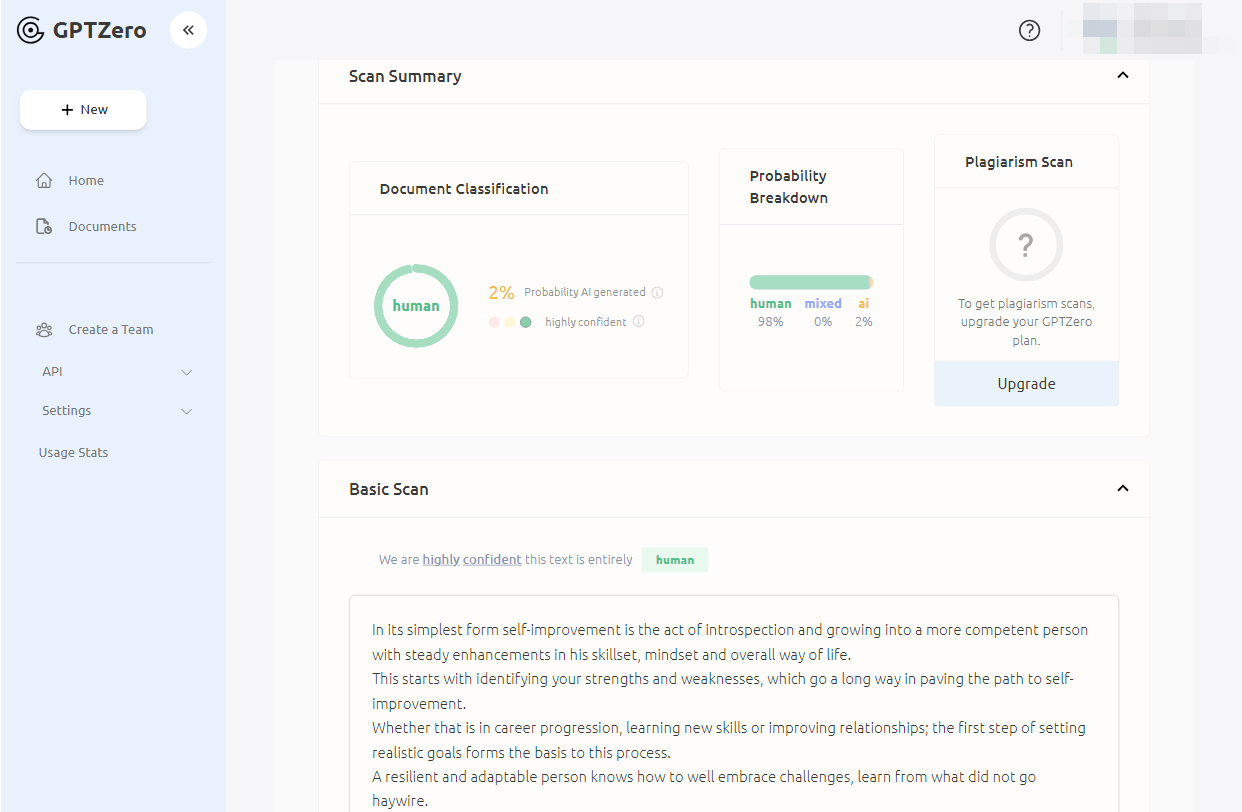
Task: Click the human donut chart
Action: [x=416, y=306]
